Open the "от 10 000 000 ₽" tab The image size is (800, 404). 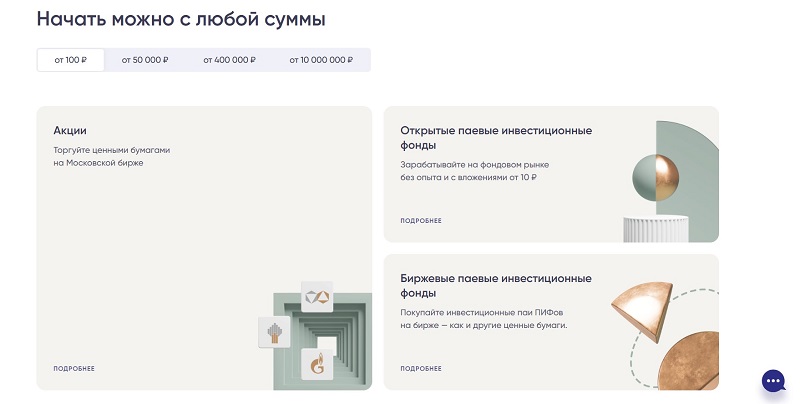point(321,60)
